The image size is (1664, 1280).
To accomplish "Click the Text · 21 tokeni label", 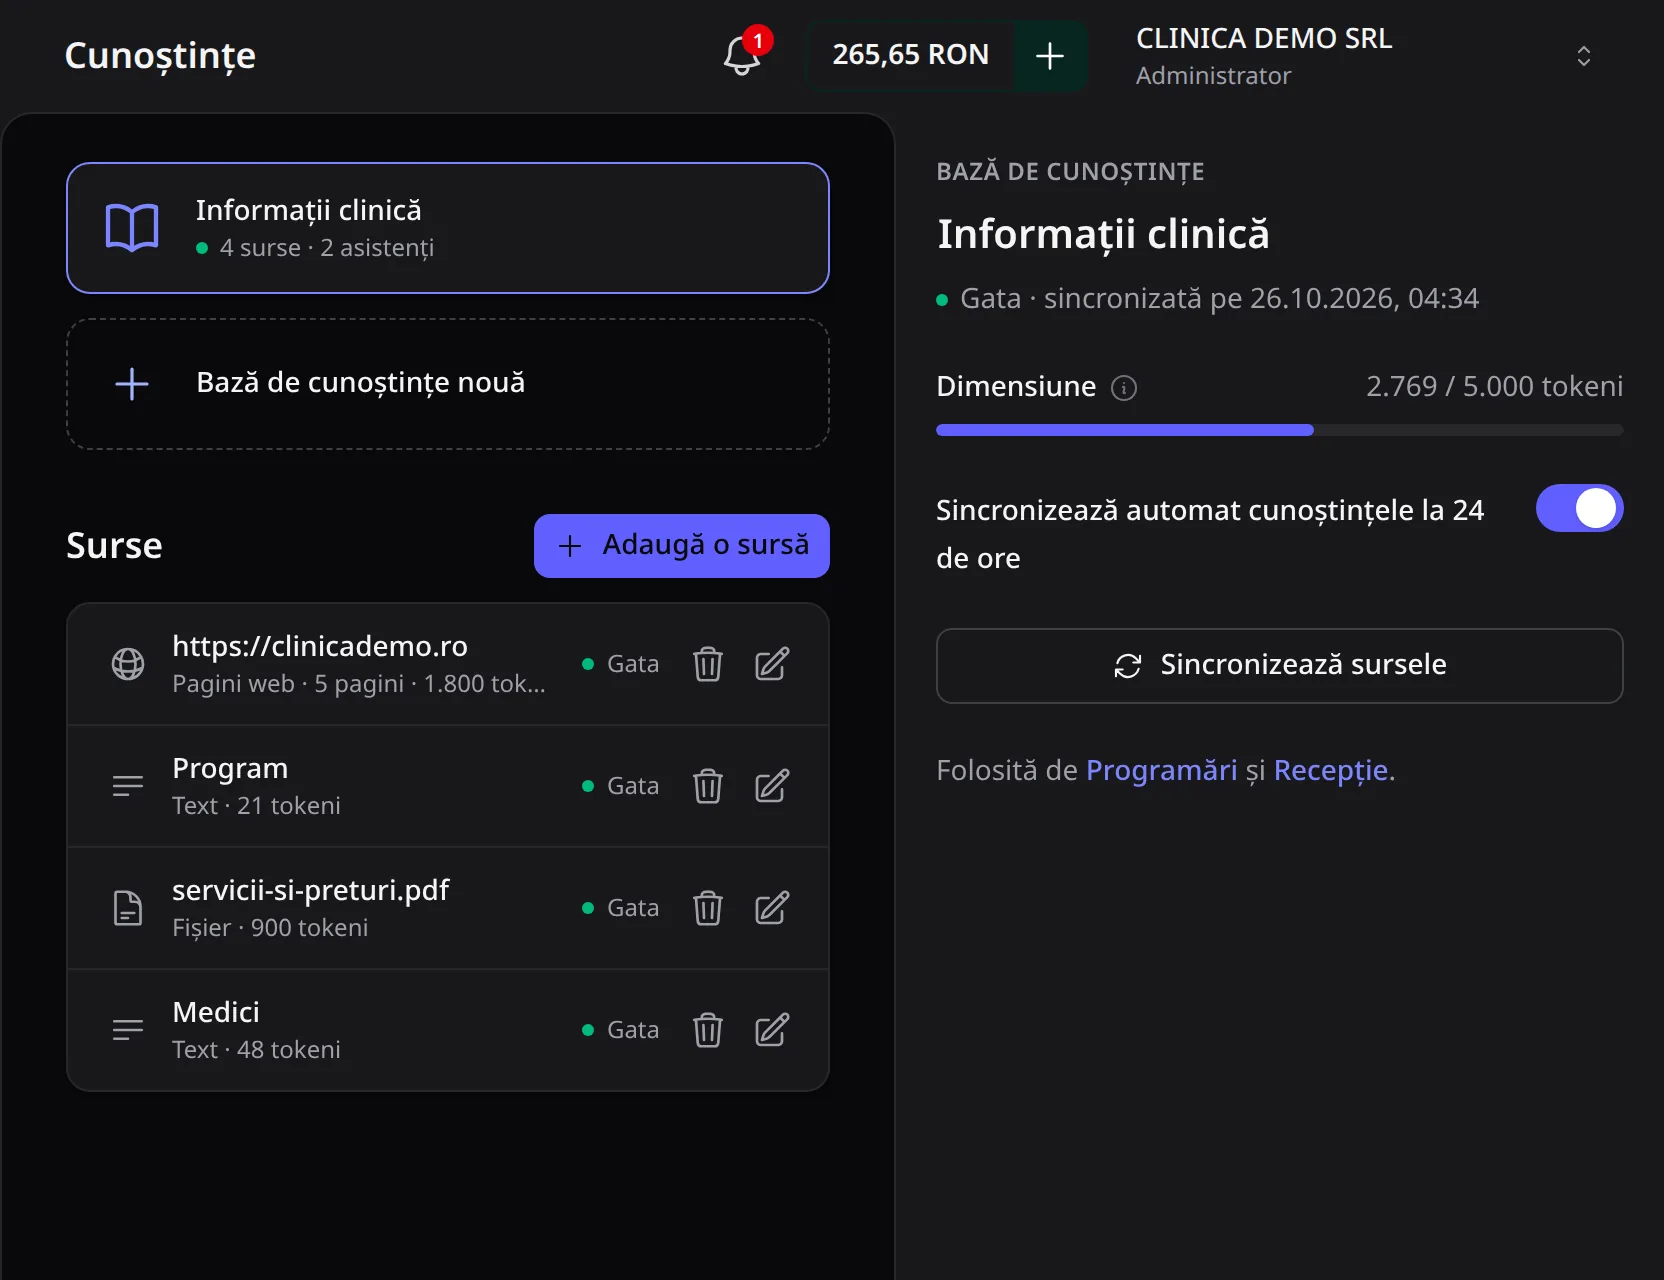I will pos(256,806).
